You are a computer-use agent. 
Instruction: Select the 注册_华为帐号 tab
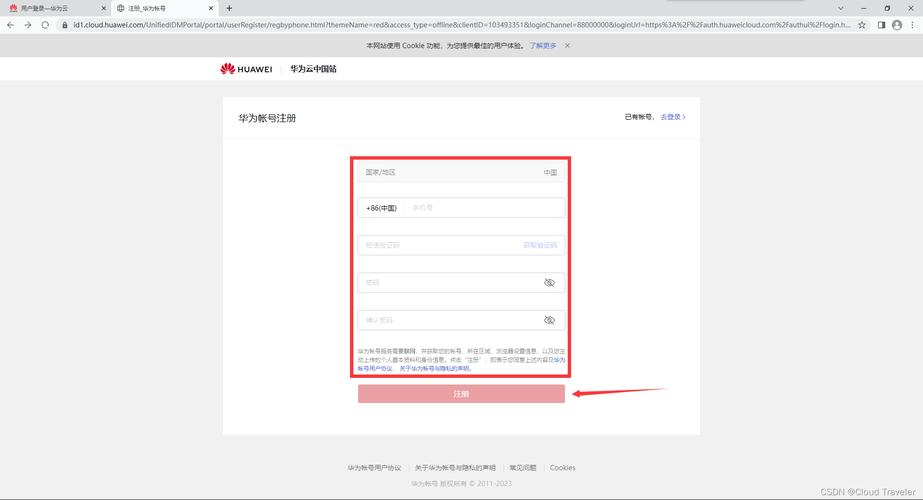click(164, 8)
